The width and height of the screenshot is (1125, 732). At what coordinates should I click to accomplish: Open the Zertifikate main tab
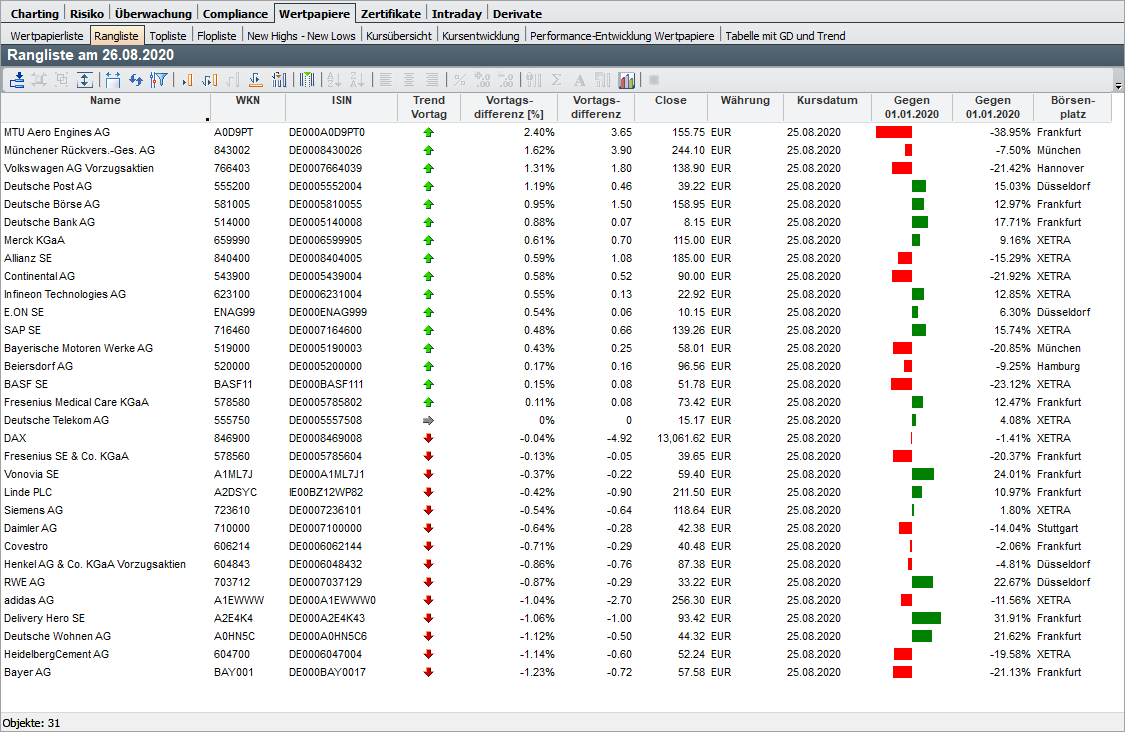click(391, 14)
